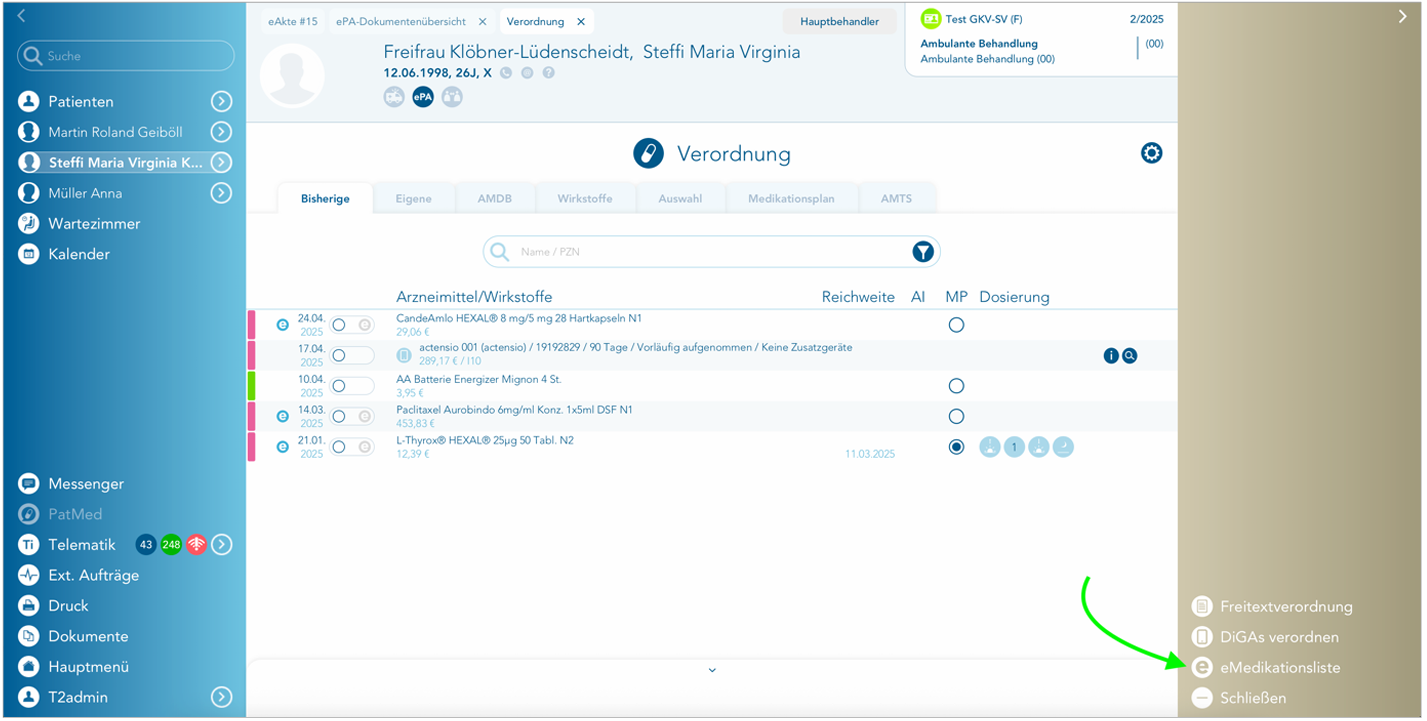This screenshot has width=1427, height=721.
Task: Click the magnifier icon on actensio row
Action: coord(1129,355)
